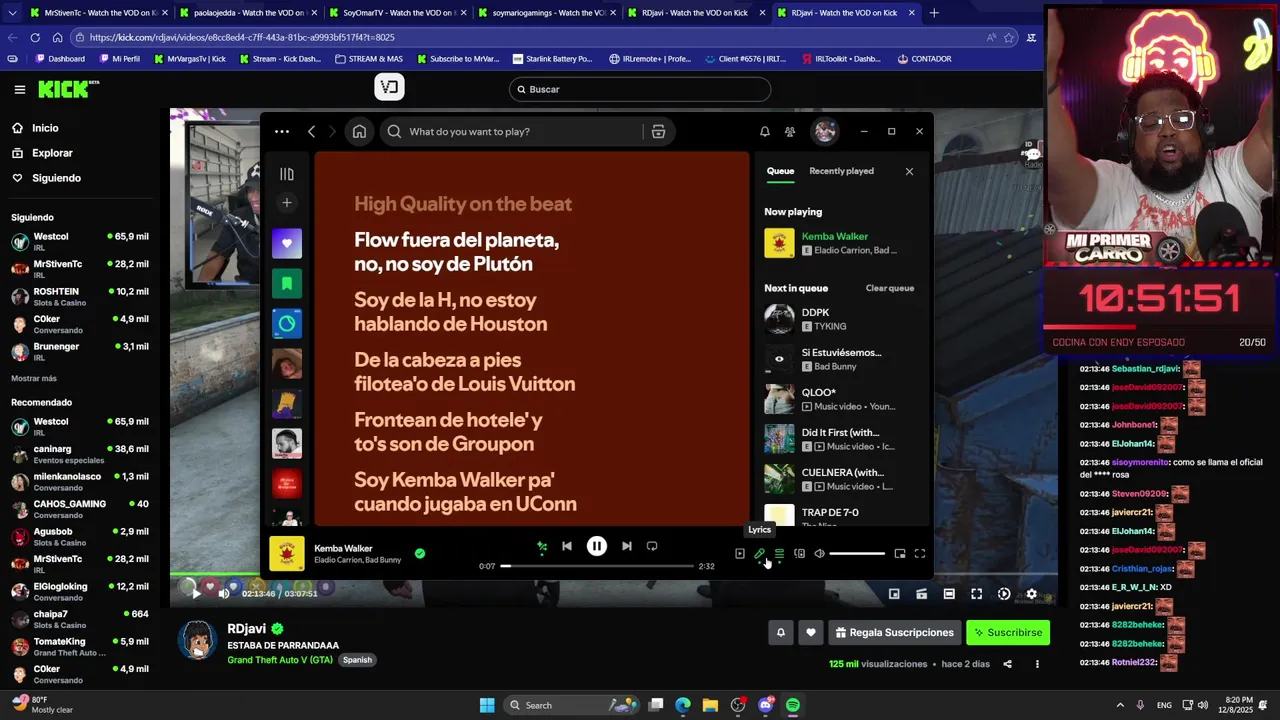Open the Windows Start menu
Viewport: 1280px width, 720px height.
487,705
